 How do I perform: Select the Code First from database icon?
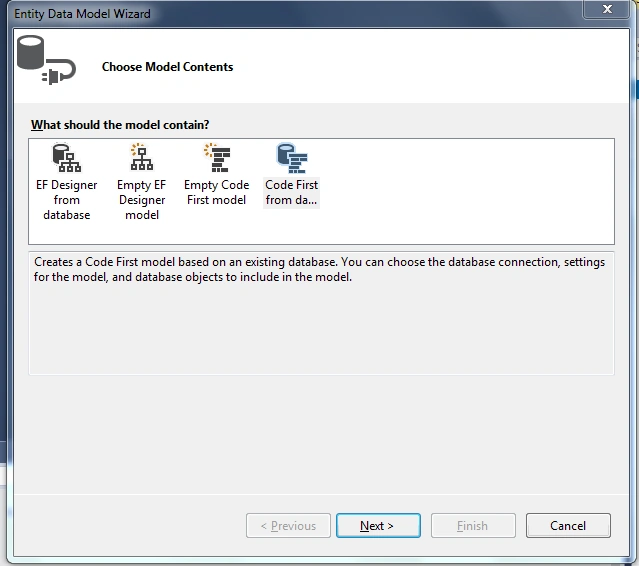pyautogui.click(x=292, y=158)
